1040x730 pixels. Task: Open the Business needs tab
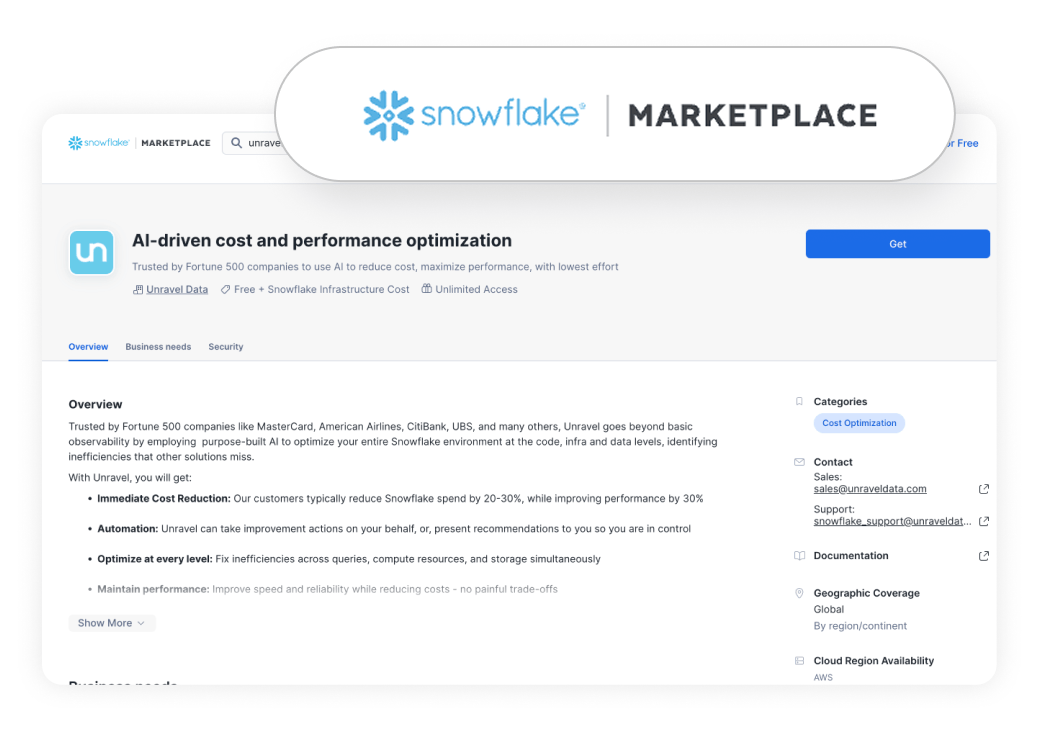(158, 347)
